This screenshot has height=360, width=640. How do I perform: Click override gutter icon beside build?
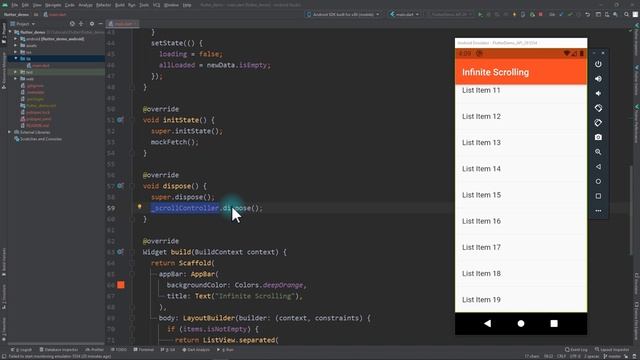(120, 252)
